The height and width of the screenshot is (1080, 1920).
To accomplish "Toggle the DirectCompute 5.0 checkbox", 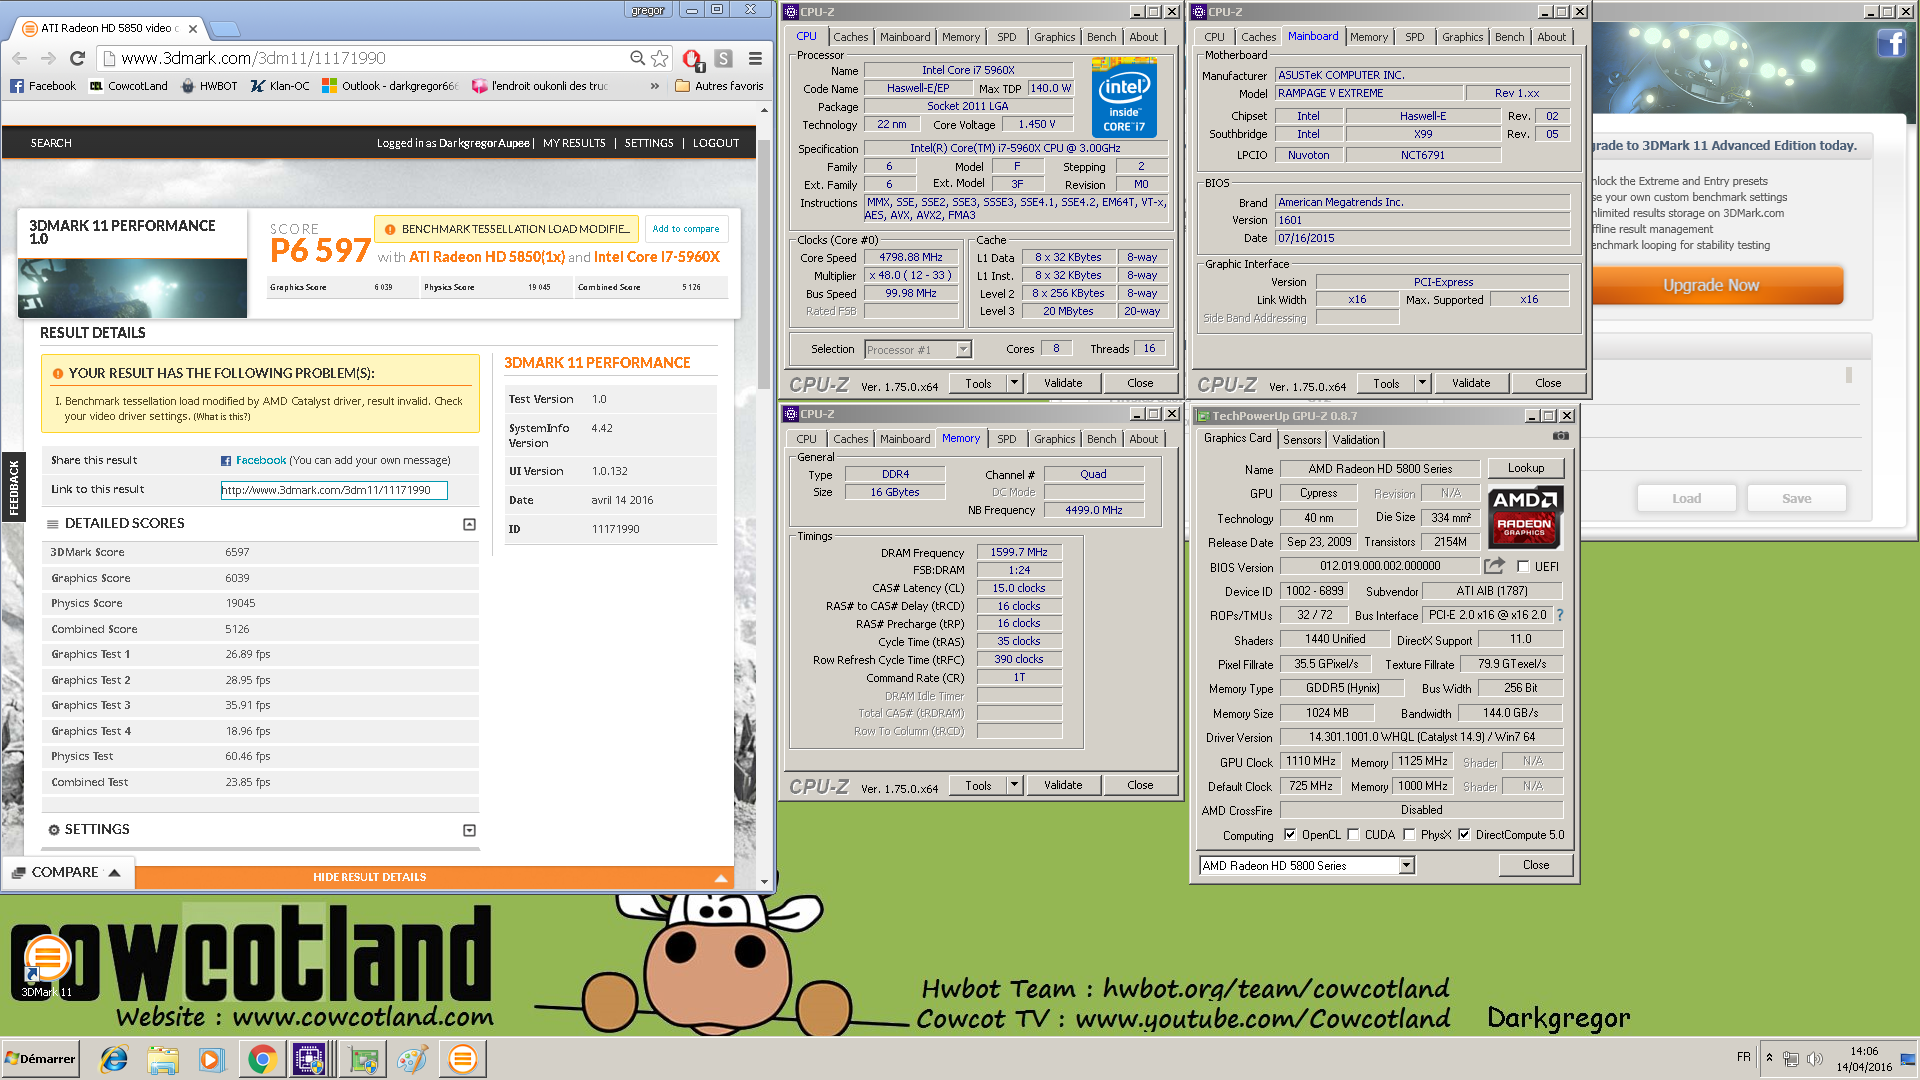I will pyautogui.click(x=1464, y=835).
